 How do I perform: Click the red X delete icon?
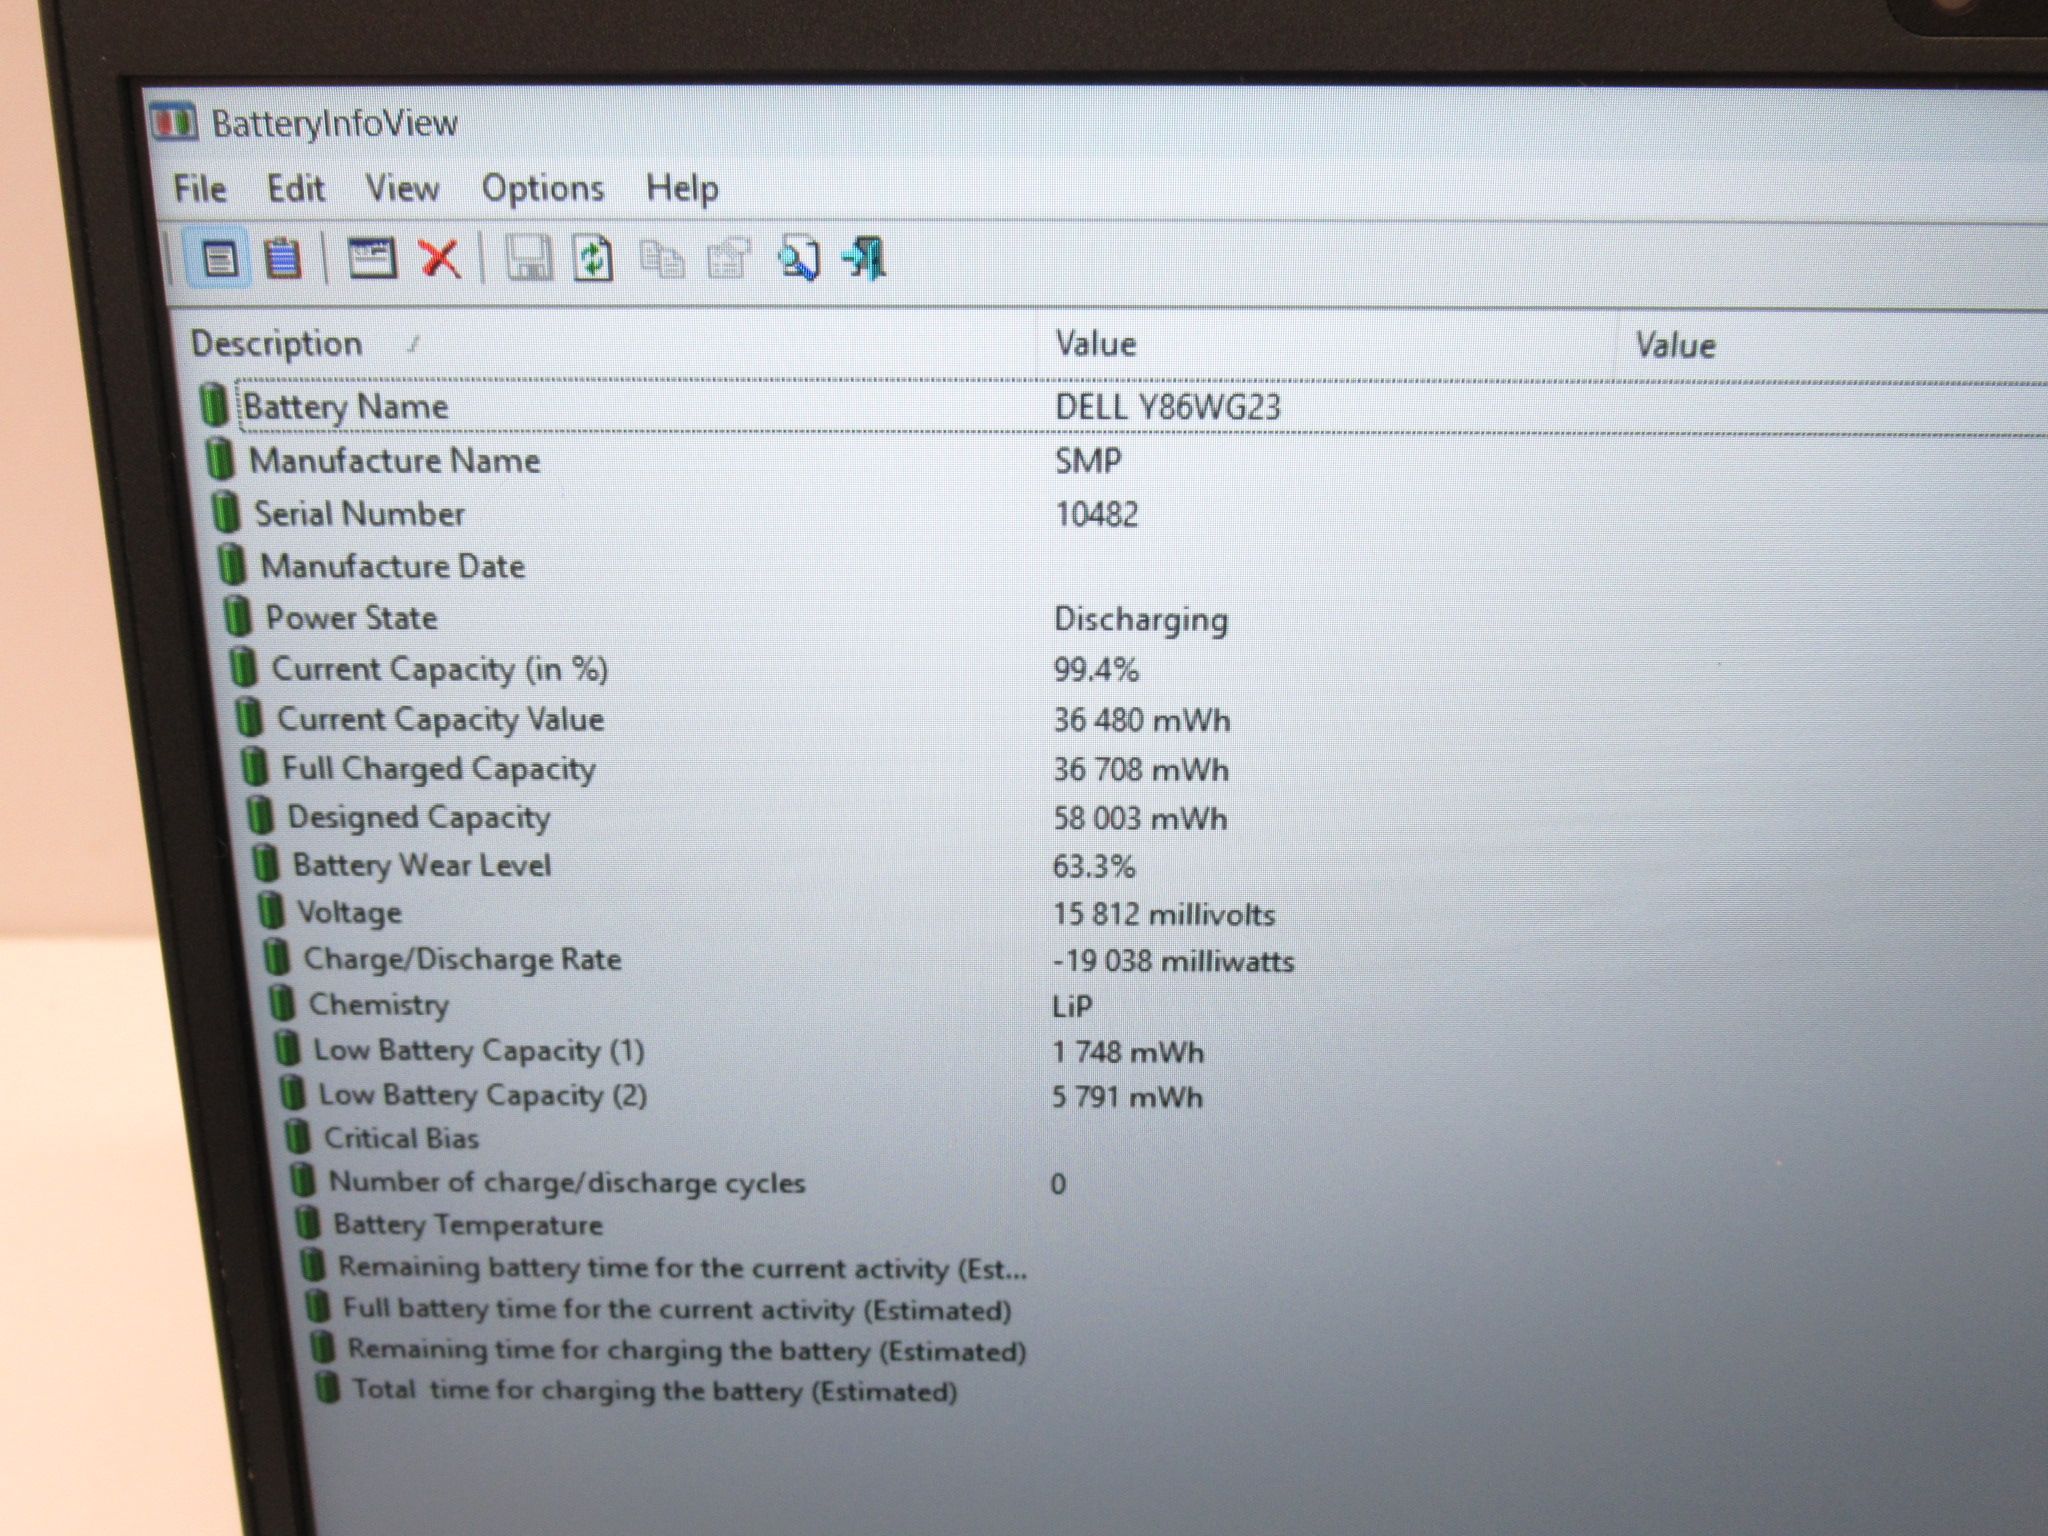pos(439,258)
